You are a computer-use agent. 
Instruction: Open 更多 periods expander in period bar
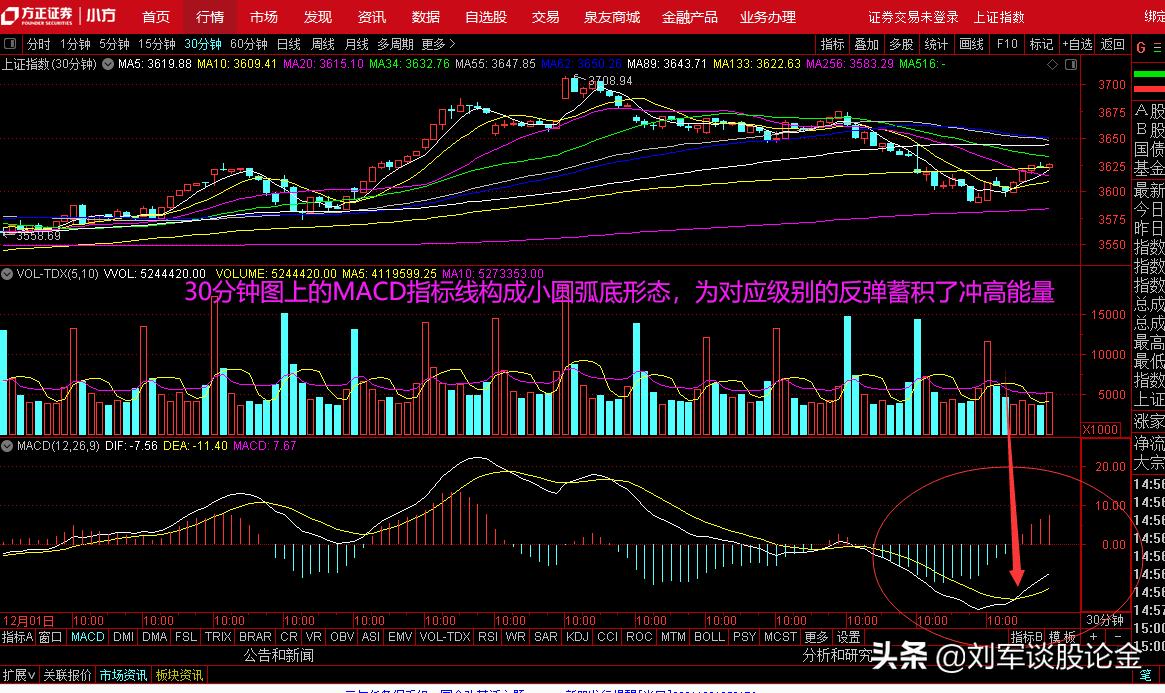coord(438,44)
